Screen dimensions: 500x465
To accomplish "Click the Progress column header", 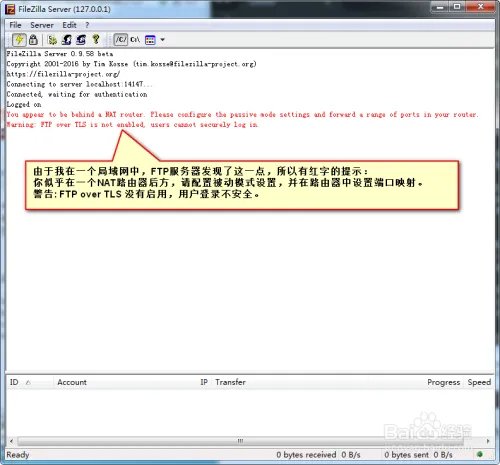I will pyautogui.click(x=443, y=382).
